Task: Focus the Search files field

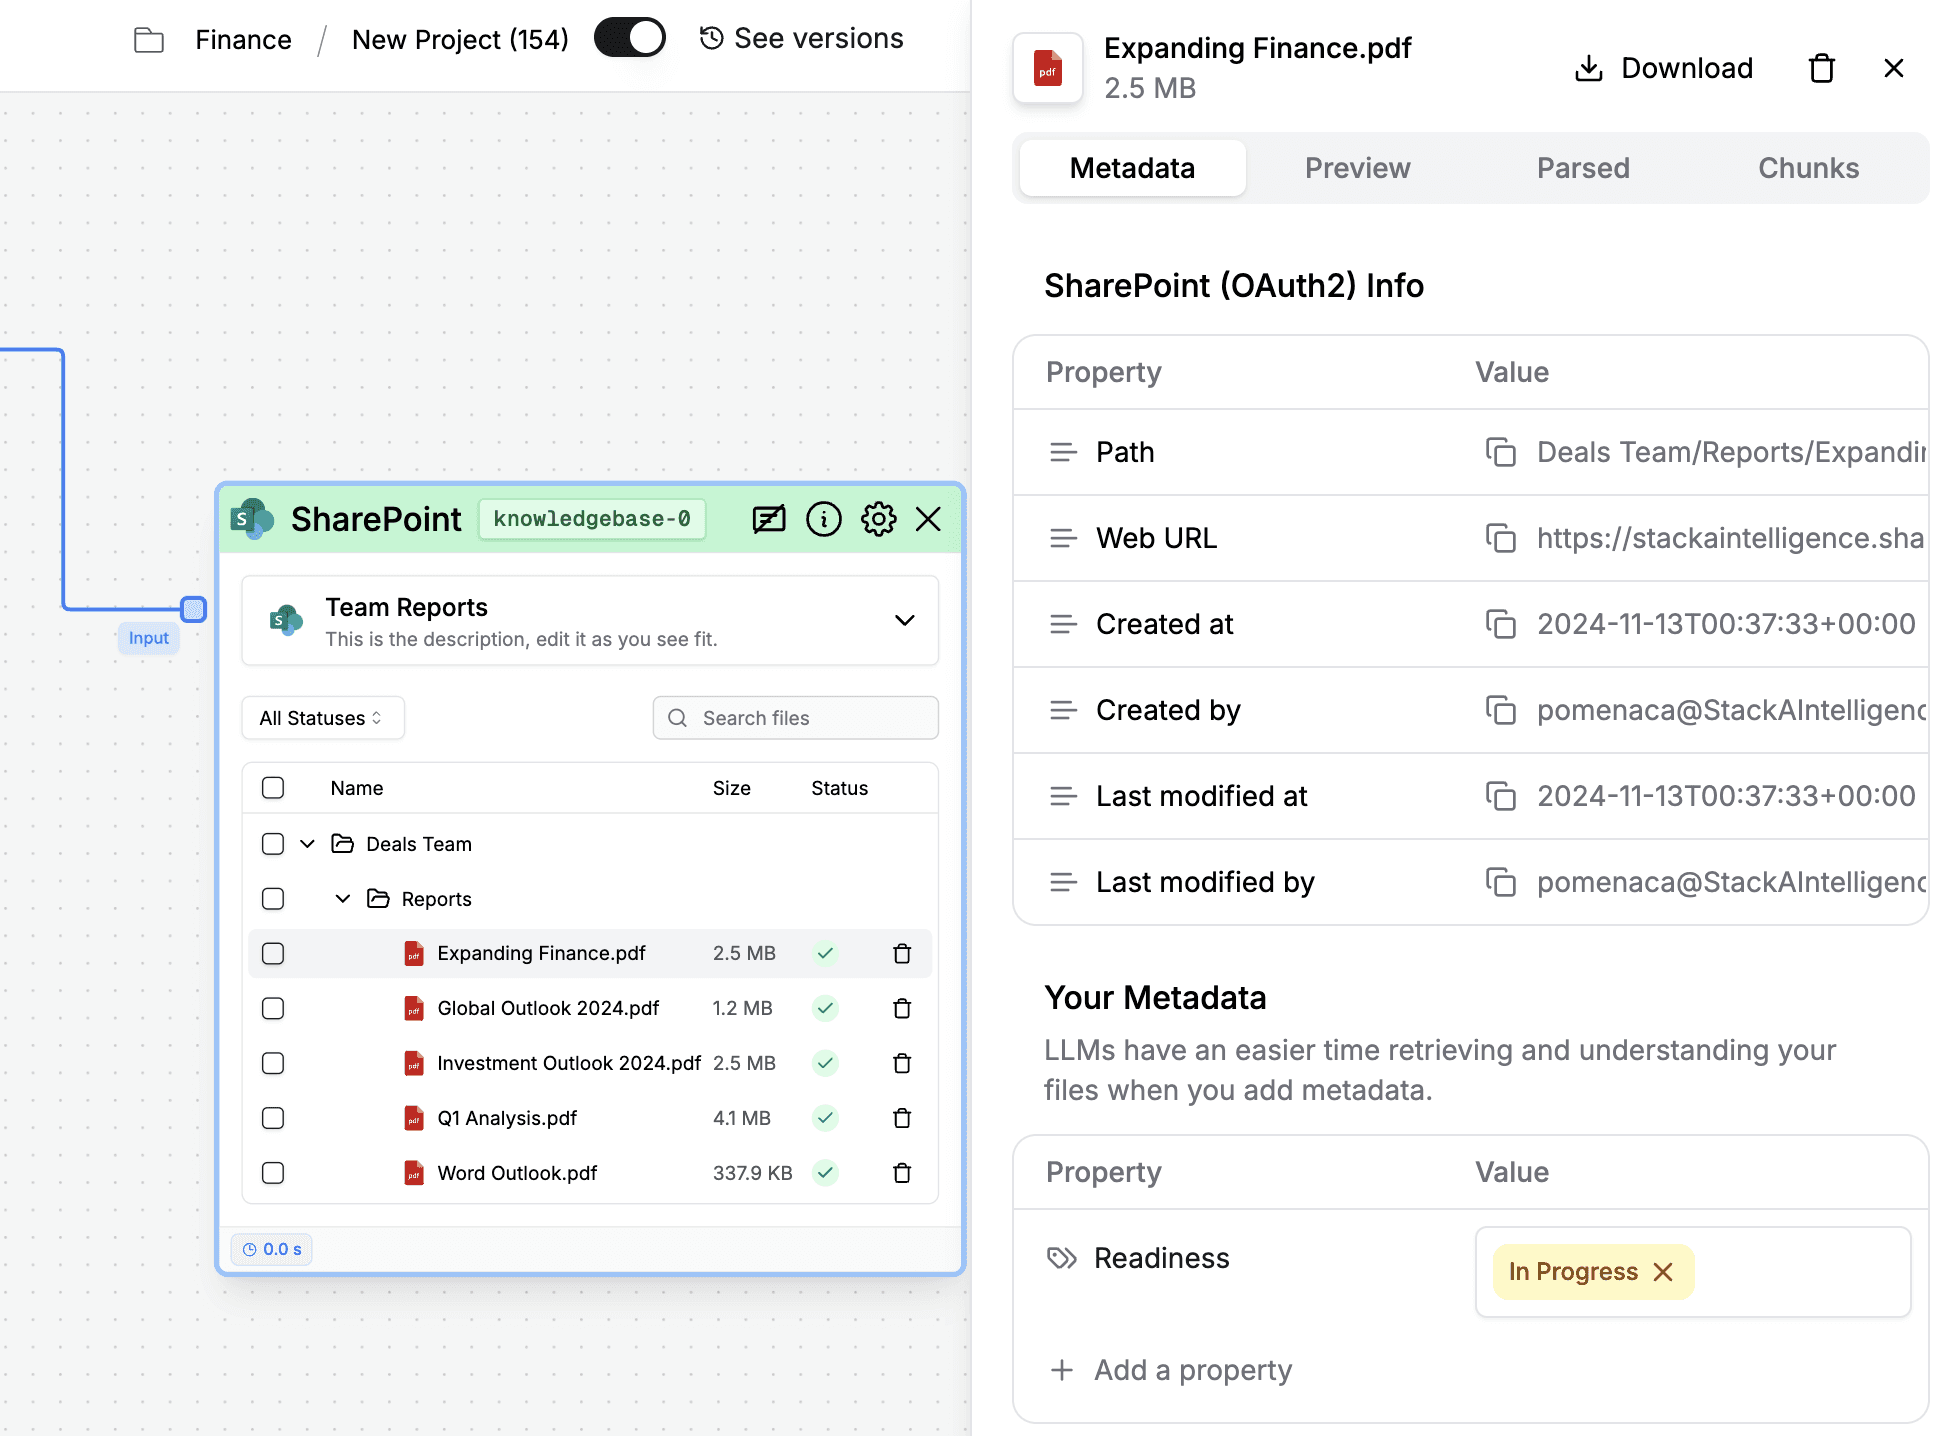Action: [x=796, y=718]
